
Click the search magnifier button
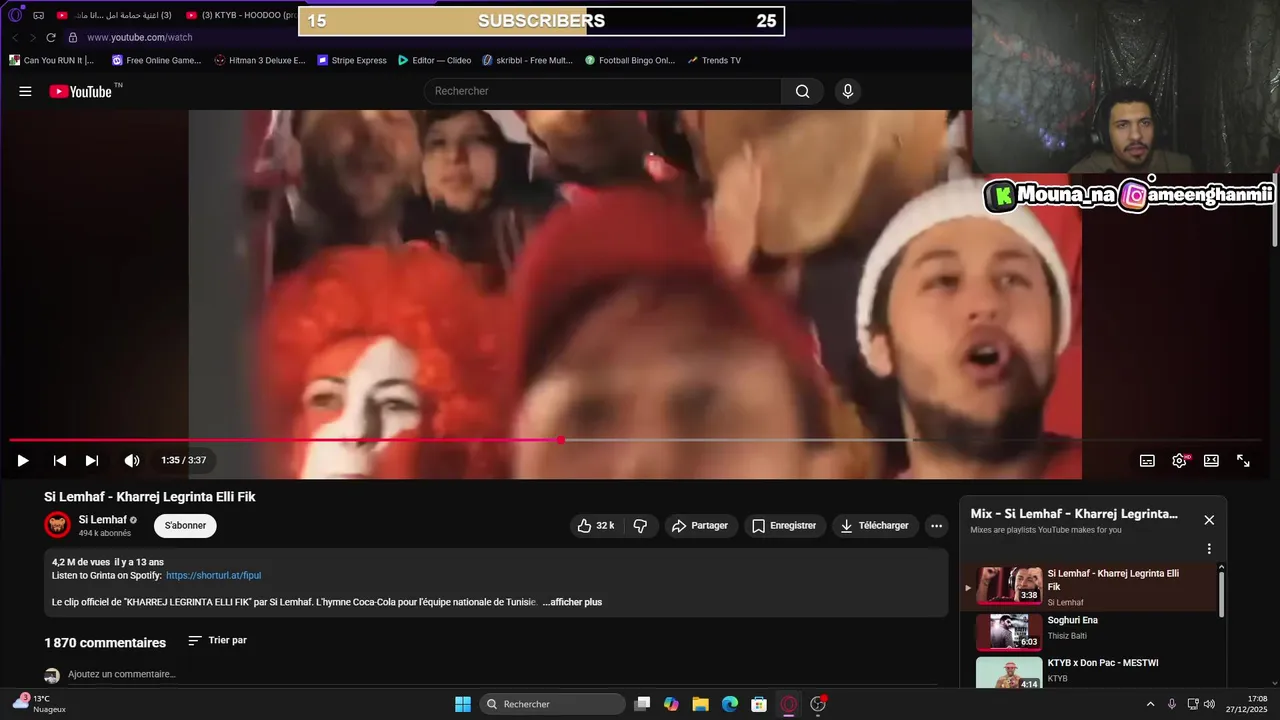pos(802,91)
